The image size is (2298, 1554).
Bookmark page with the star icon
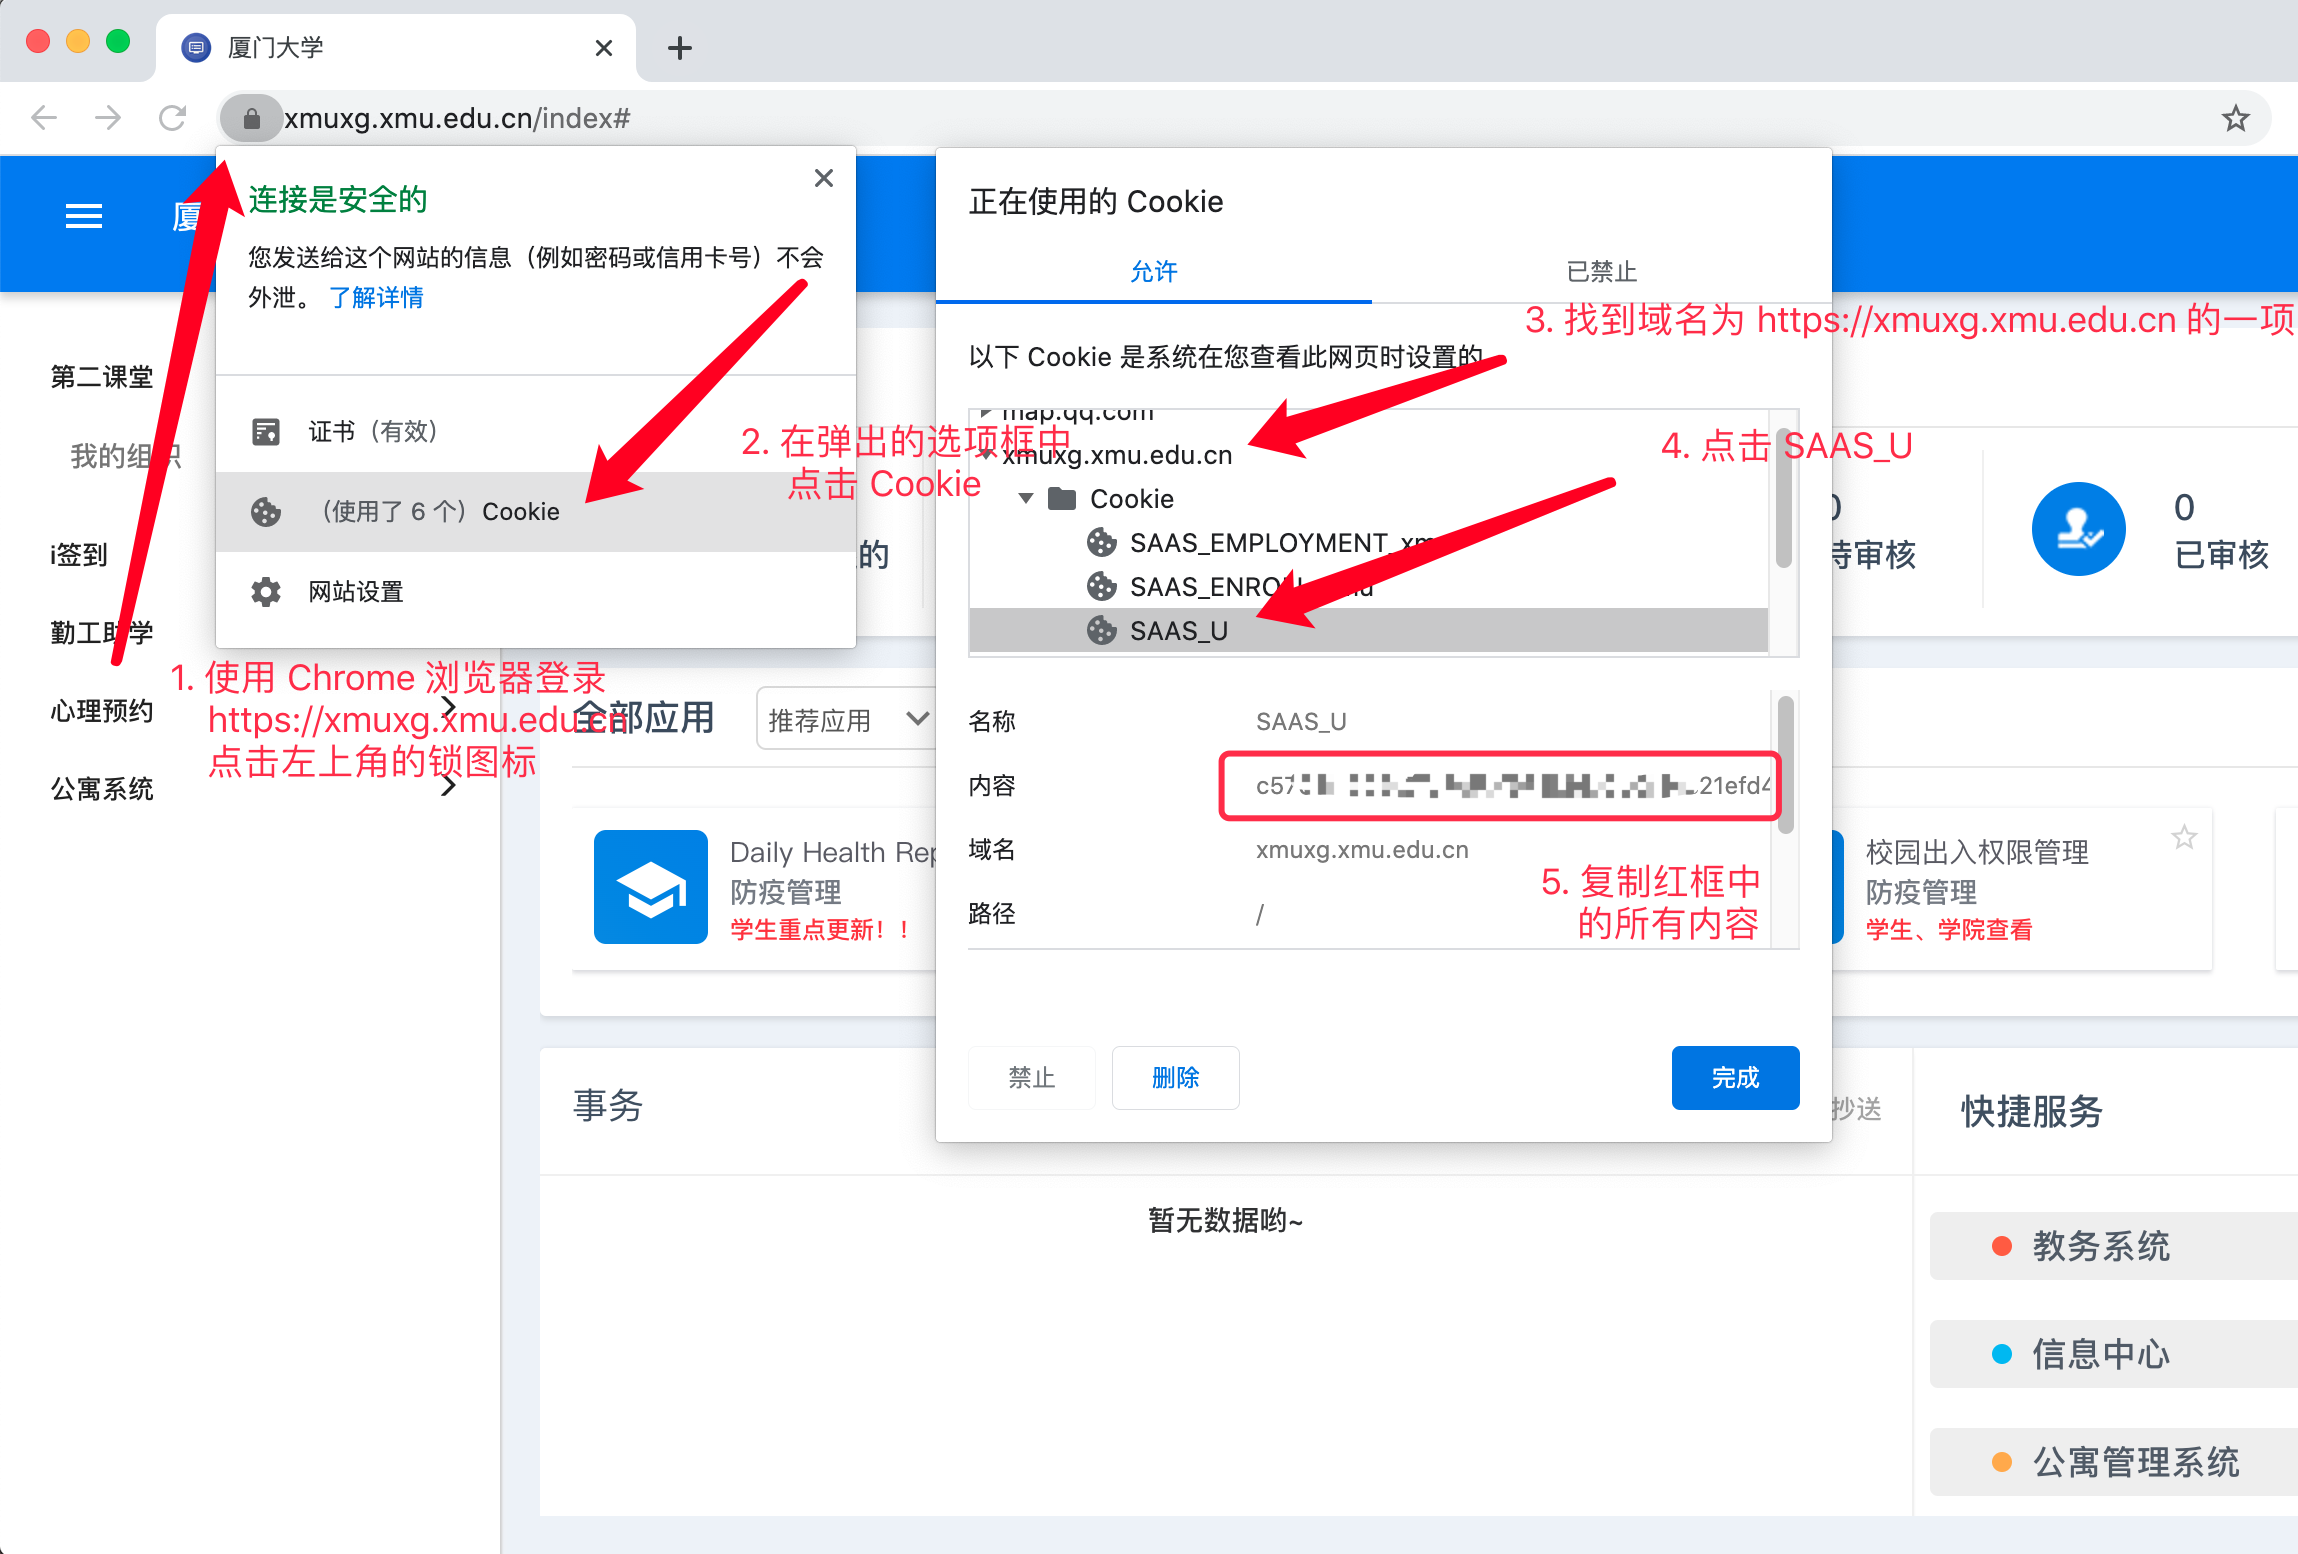[2235, 119]
